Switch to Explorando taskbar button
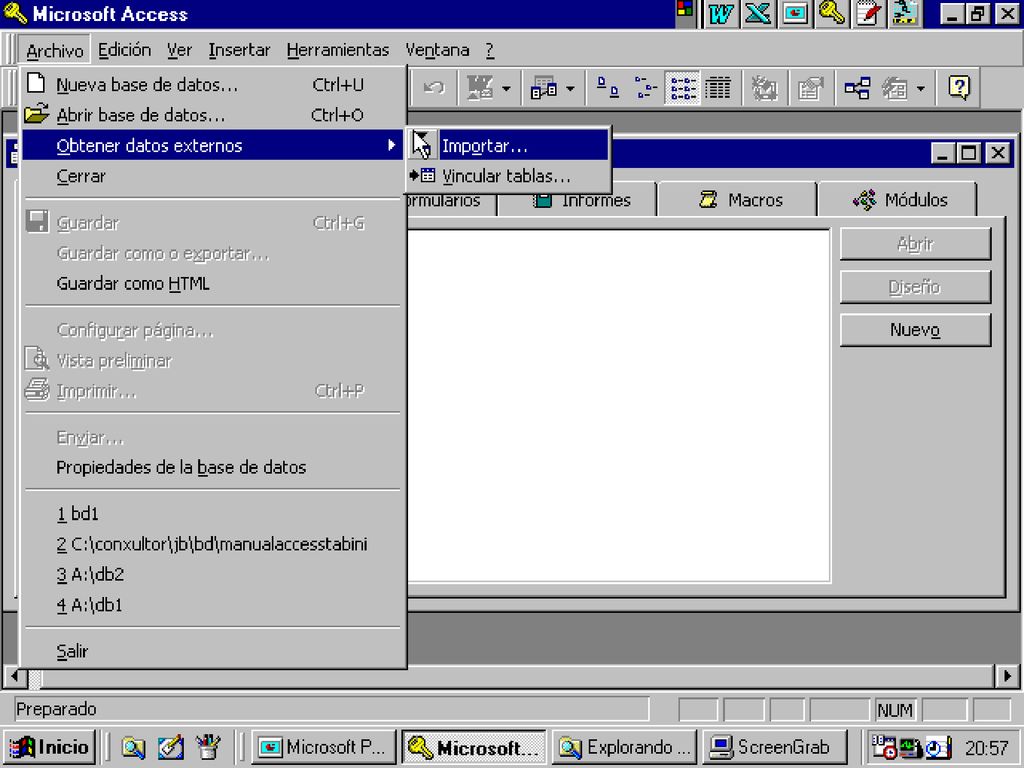 click(x=624, y=747)
